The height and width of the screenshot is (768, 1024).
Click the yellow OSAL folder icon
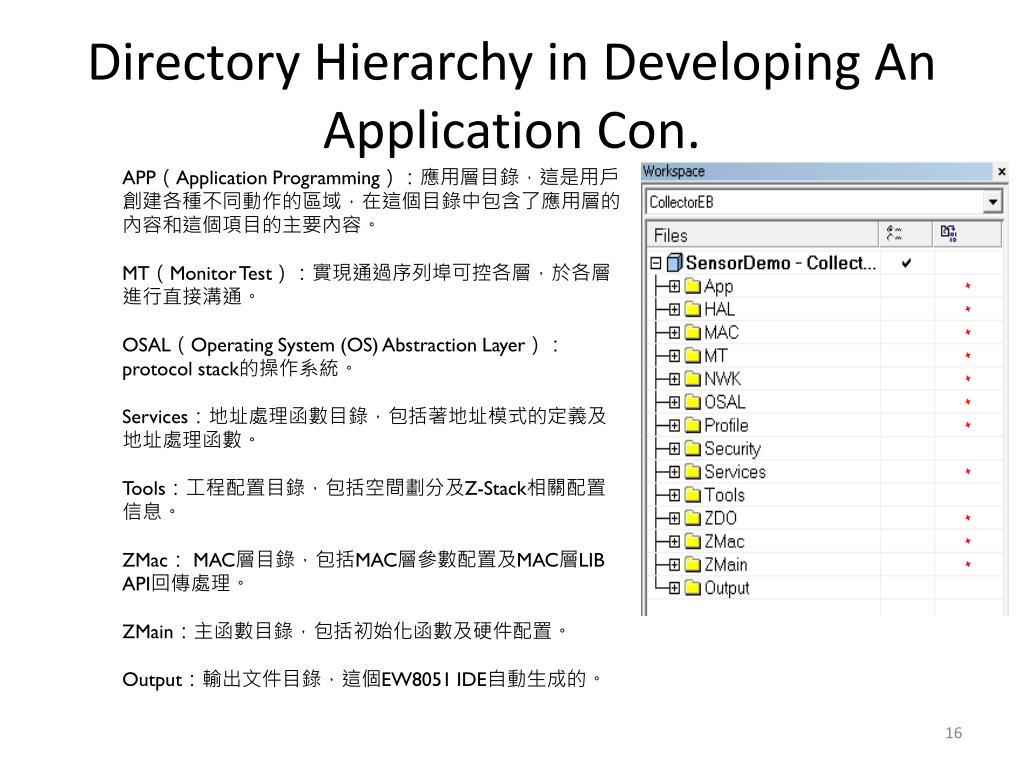[x=692, y=403]
